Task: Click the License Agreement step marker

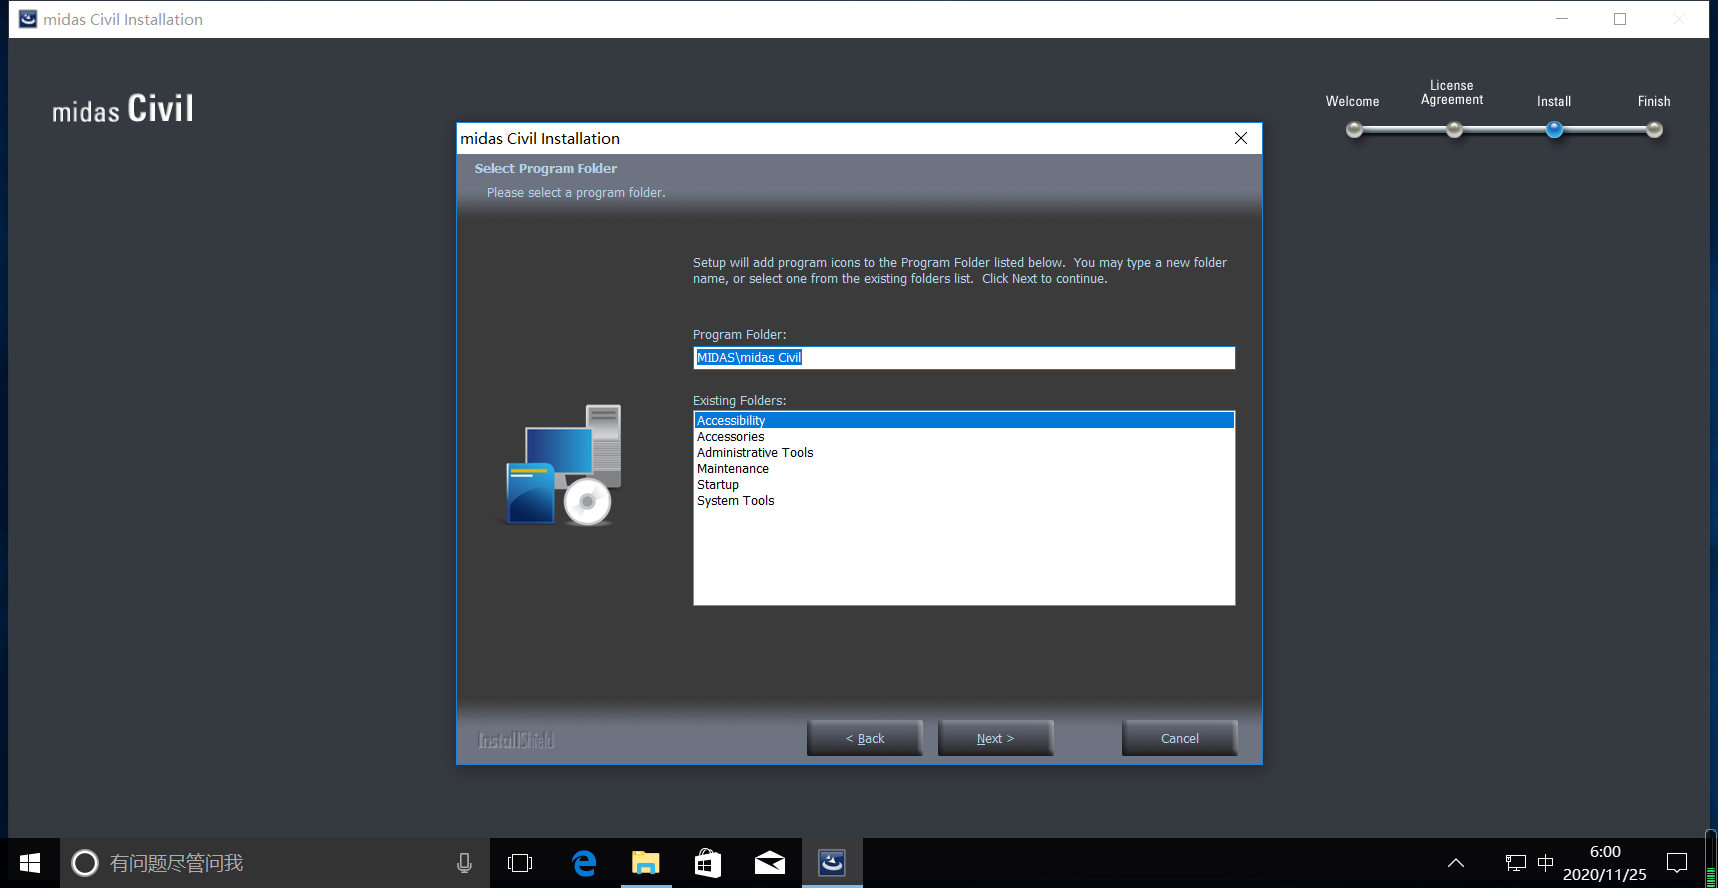Action: coord(1454,129)
